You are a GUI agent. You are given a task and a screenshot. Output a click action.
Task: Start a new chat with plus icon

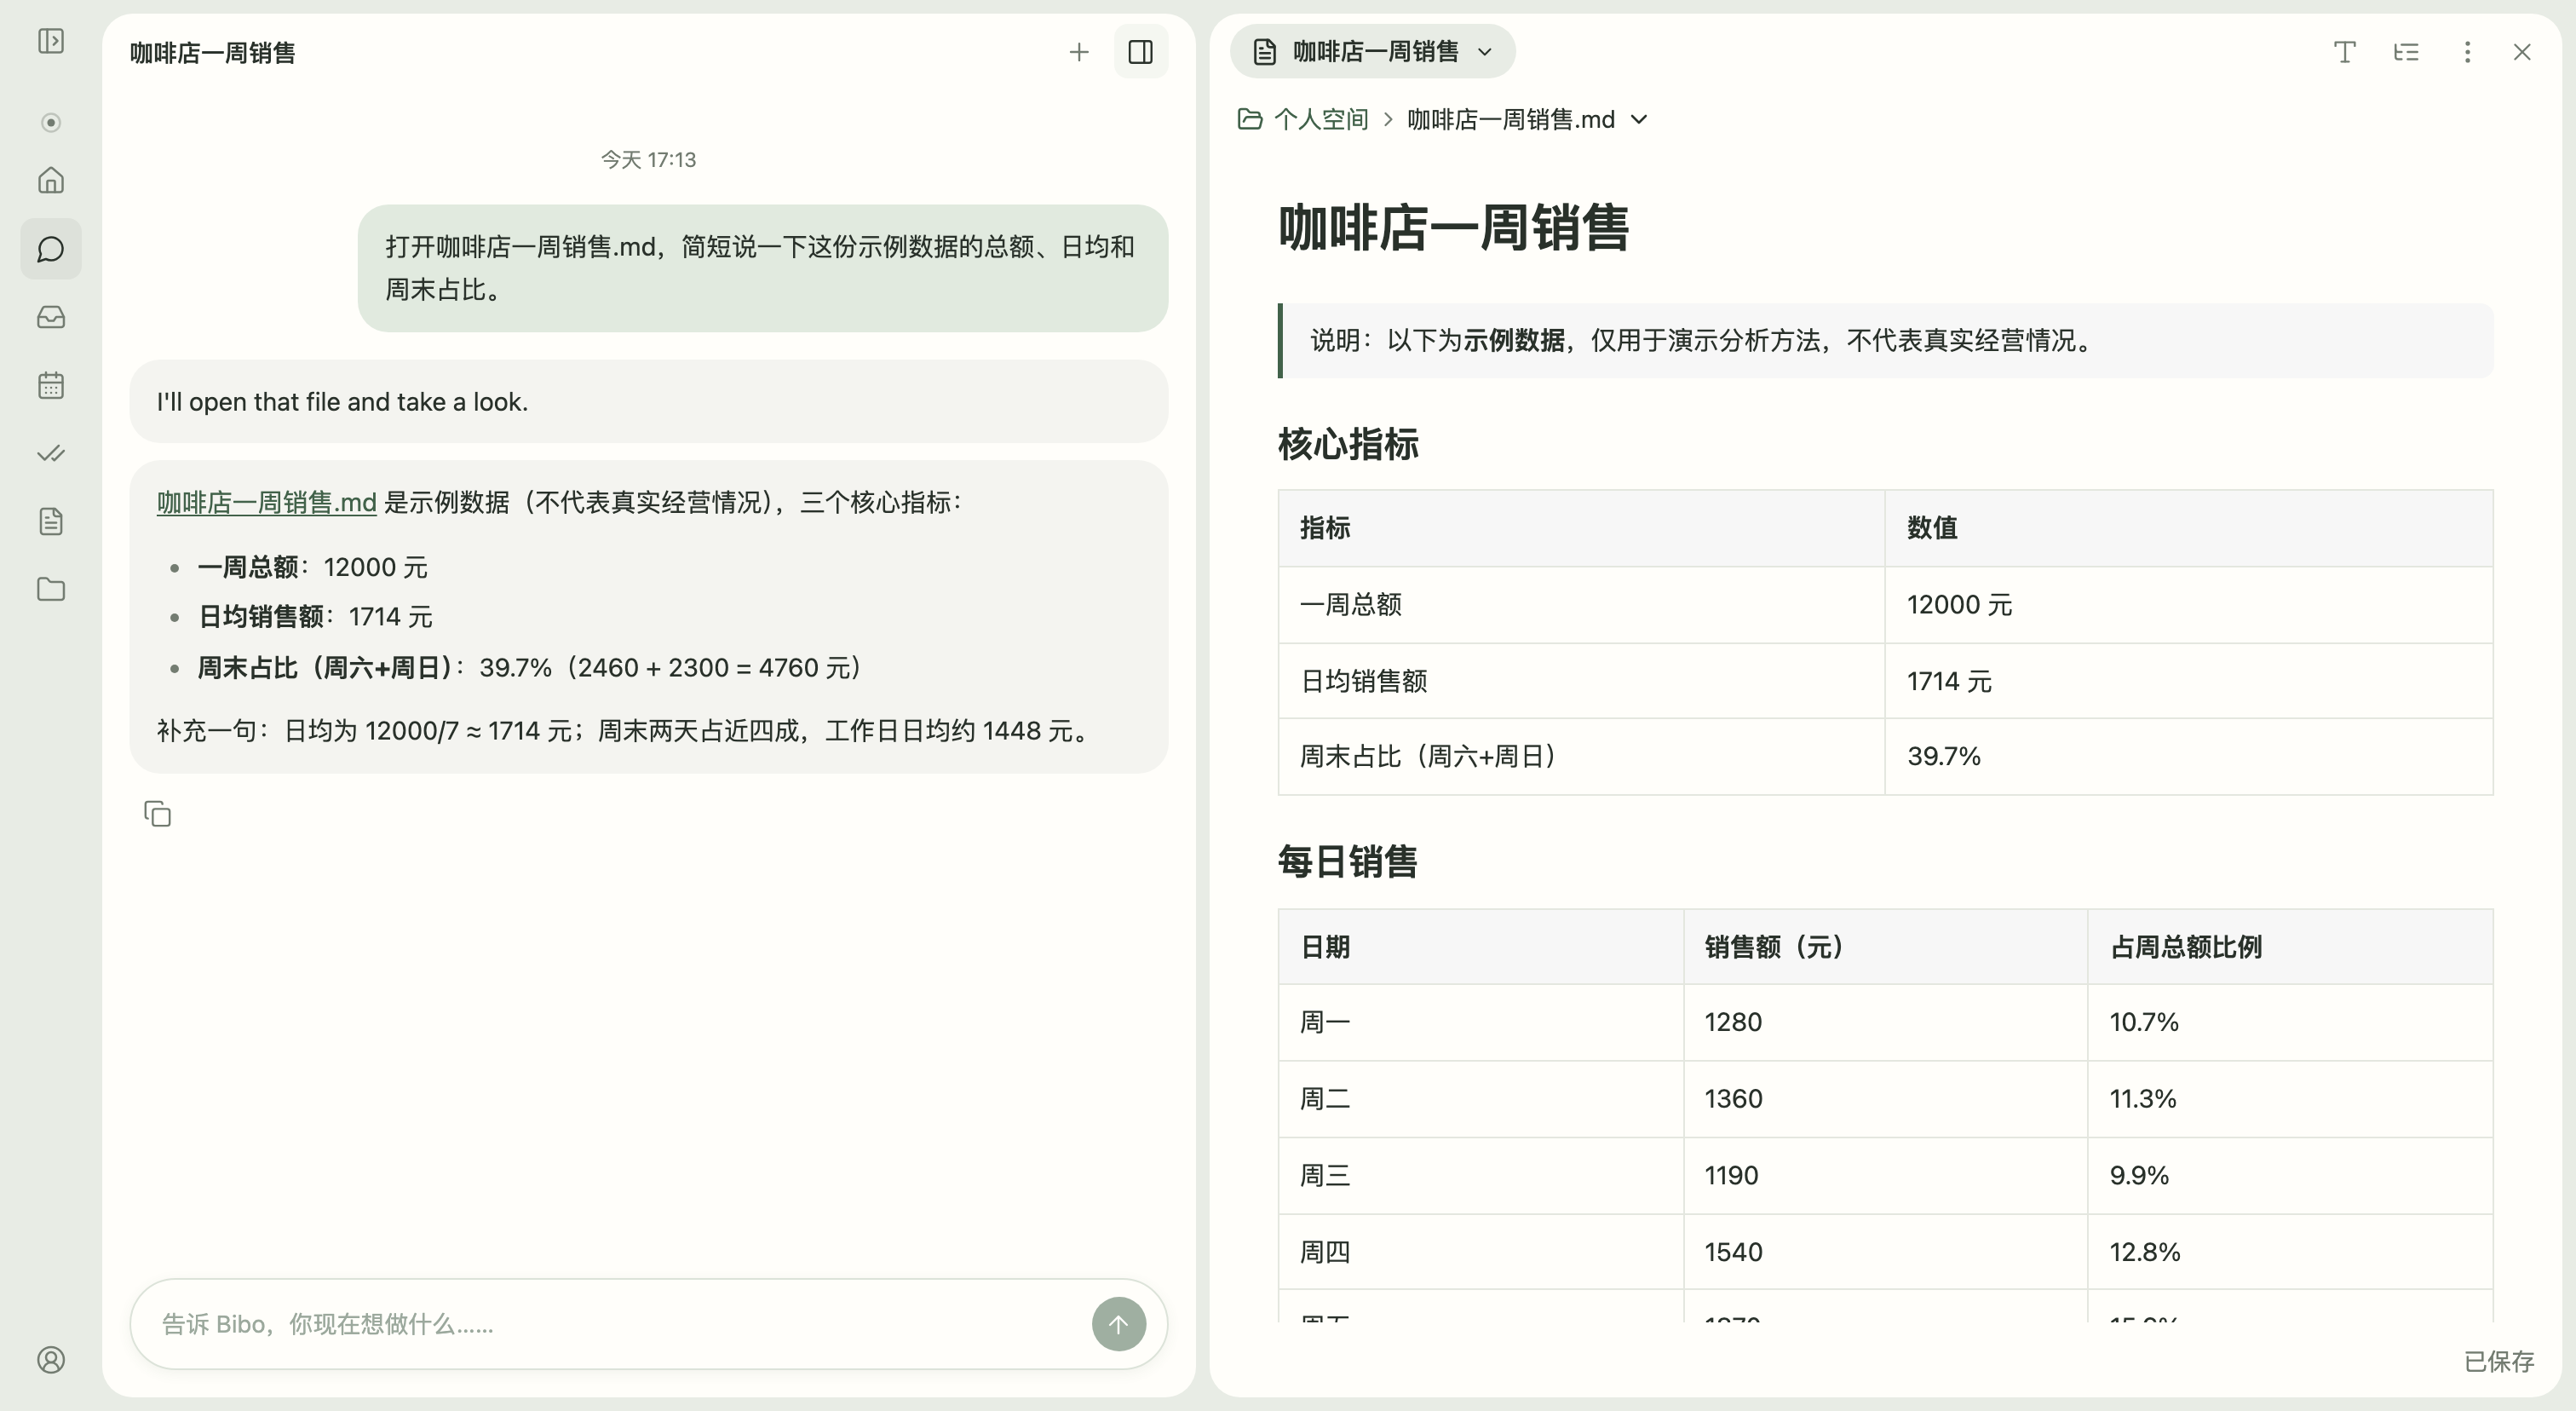[x=1079, y=52]
